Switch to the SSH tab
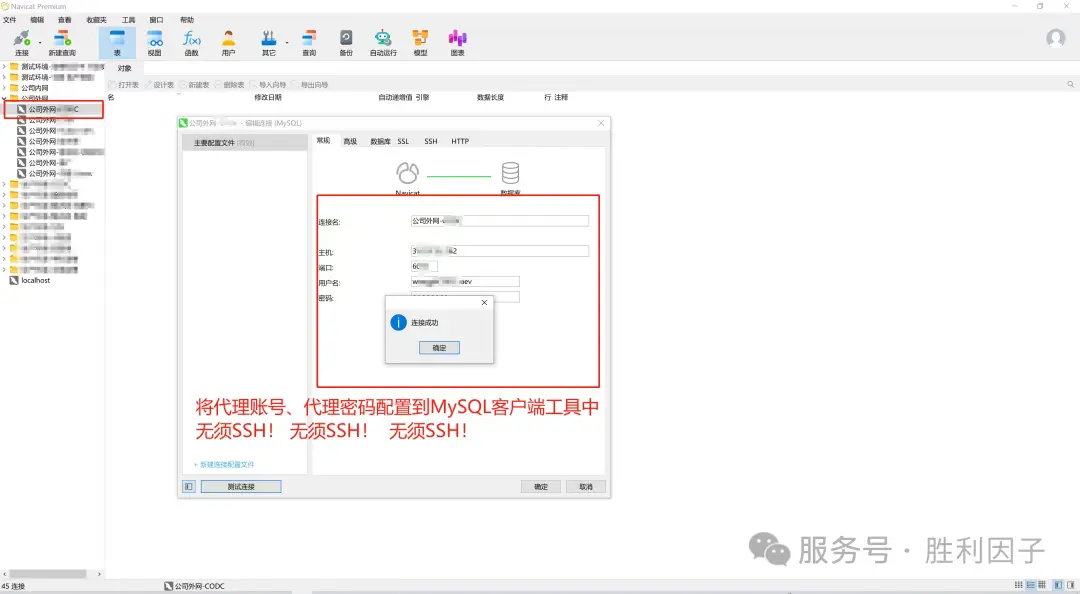The width and height of the screenshot is (1080, 594). (x=430, y=141)
